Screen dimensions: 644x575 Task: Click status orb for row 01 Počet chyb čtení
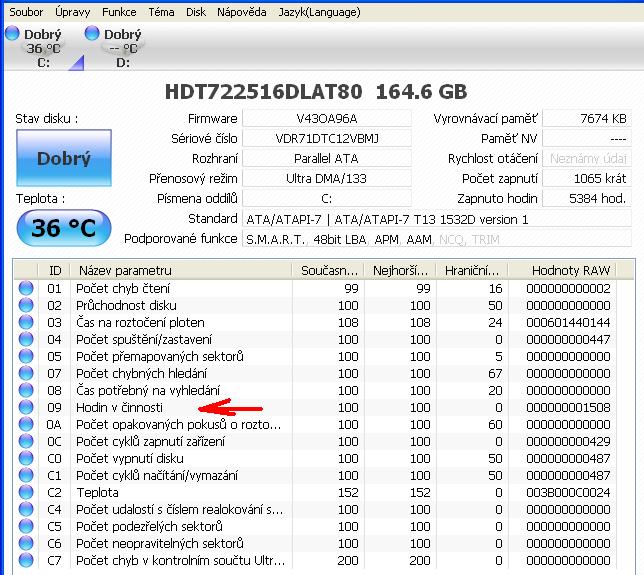[26, 289]
